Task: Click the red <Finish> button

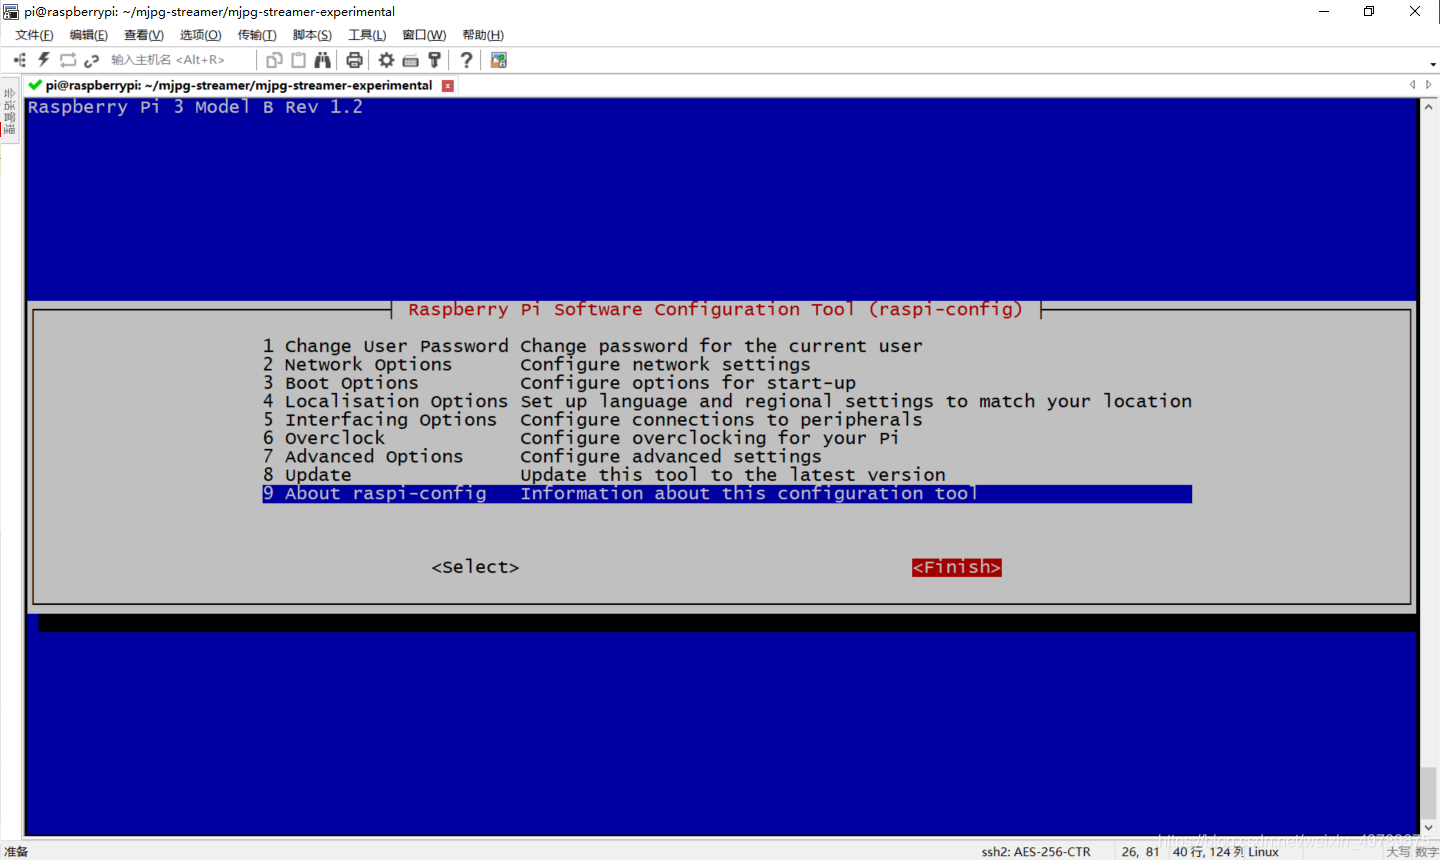Action: (957, 567)
